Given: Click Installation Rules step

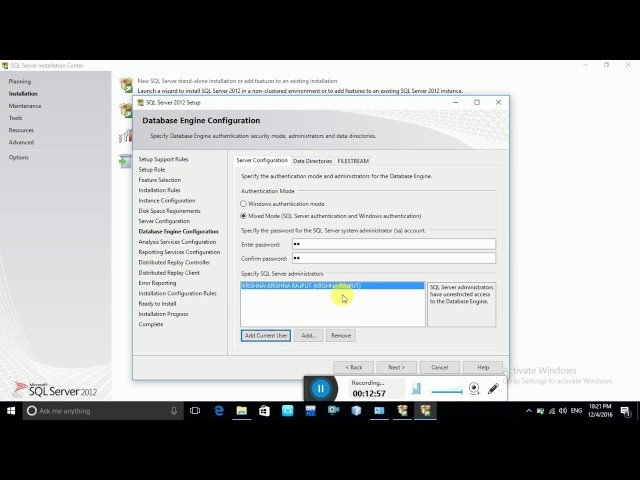Looking at the screenshot, I should click(159, 190).
